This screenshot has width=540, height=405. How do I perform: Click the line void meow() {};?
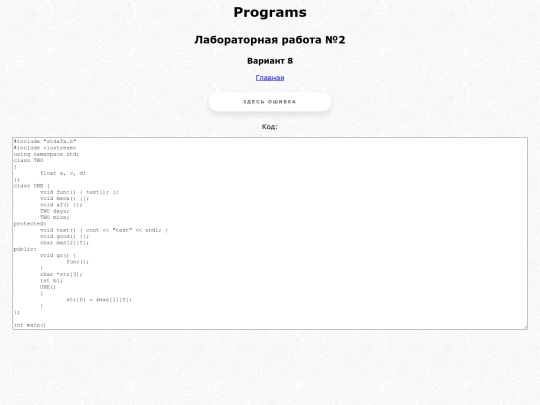64,198
